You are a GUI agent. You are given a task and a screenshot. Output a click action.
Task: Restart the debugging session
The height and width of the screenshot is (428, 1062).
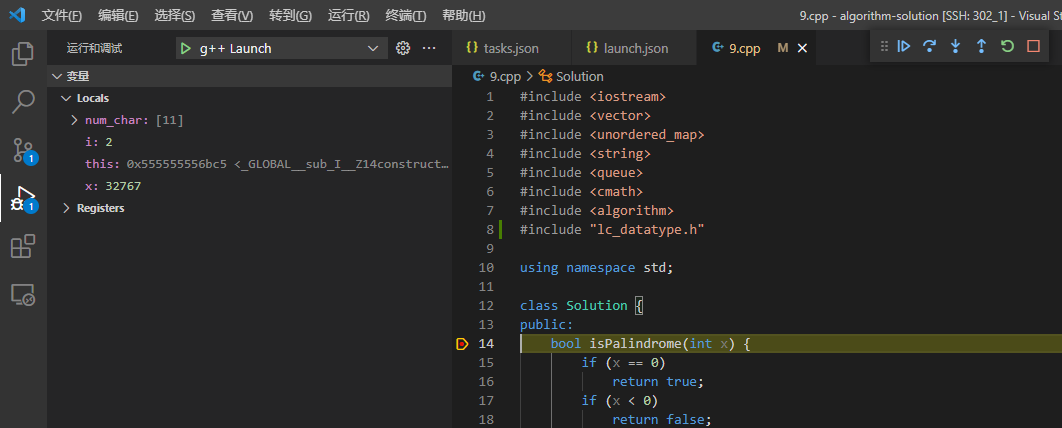pos(1007,46)
